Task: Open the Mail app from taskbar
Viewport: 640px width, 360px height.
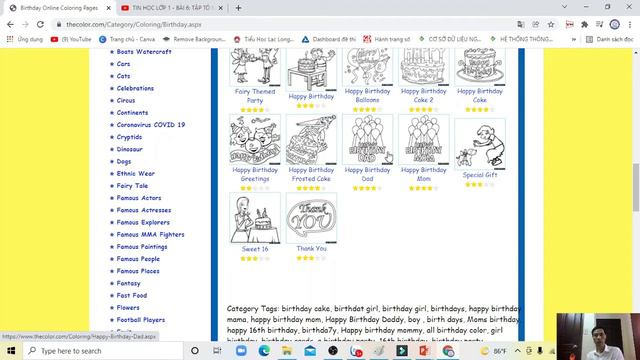Action: coord(310,351)
